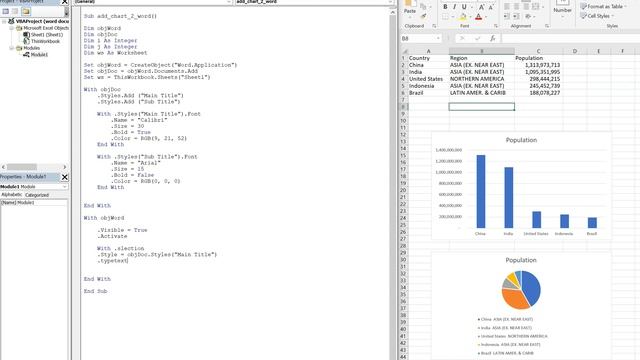640x360 pixels.
Task: Open the Underline style dropdown arrow
Action: (x=472, y=7)
